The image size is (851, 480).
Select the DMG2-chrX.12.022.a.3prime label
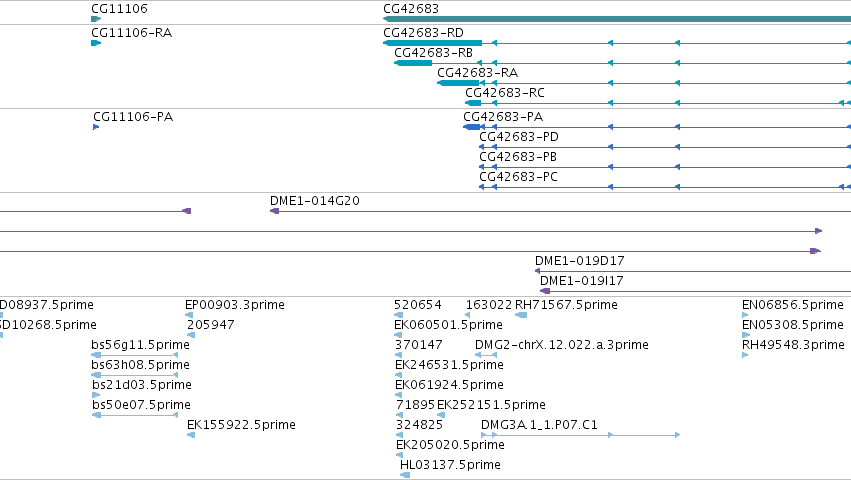(x=562, y=345)
